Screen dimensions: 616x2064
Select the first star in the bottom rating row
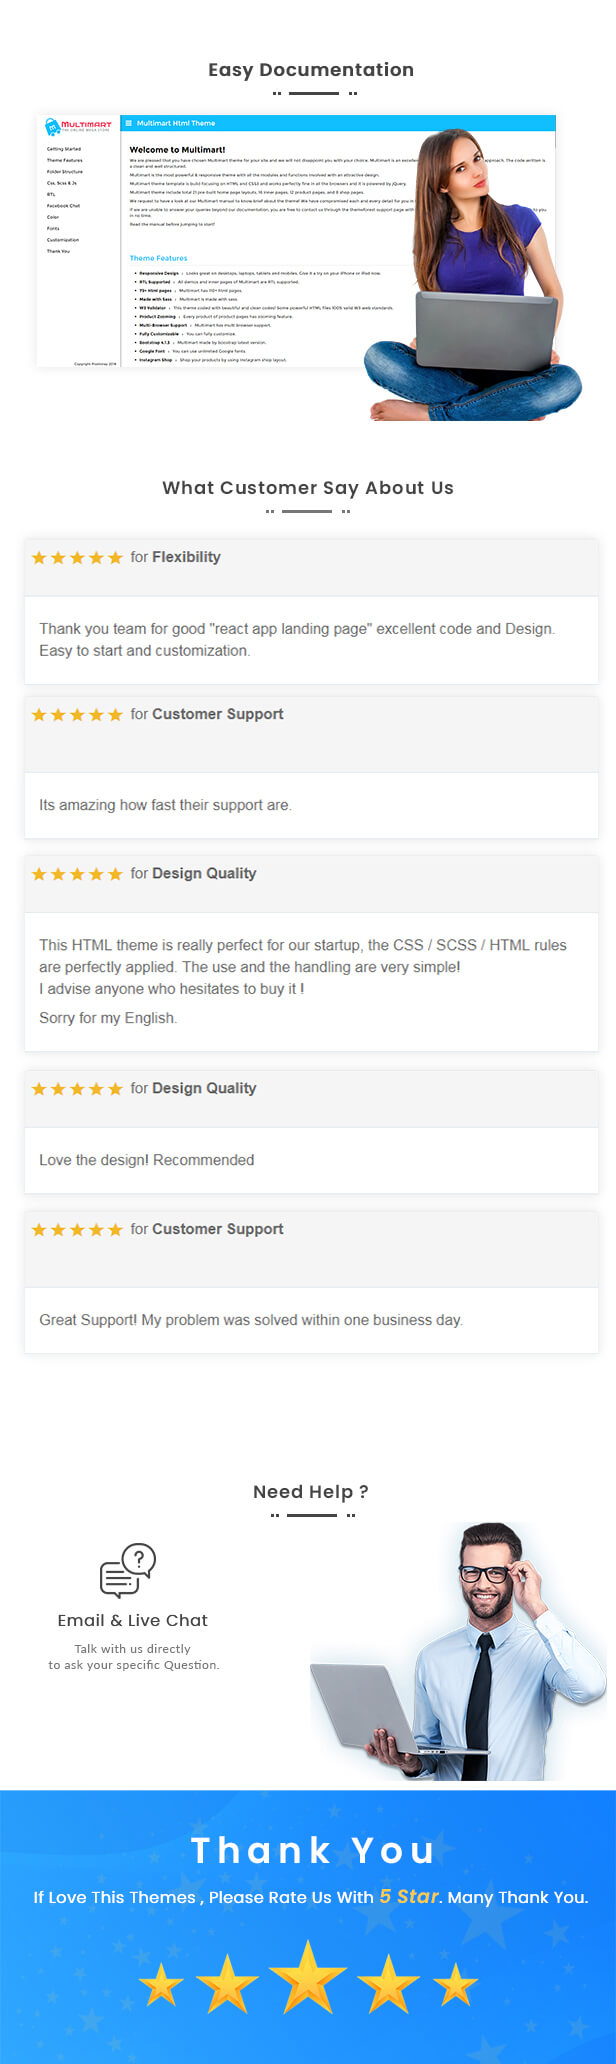point(162,1984)
